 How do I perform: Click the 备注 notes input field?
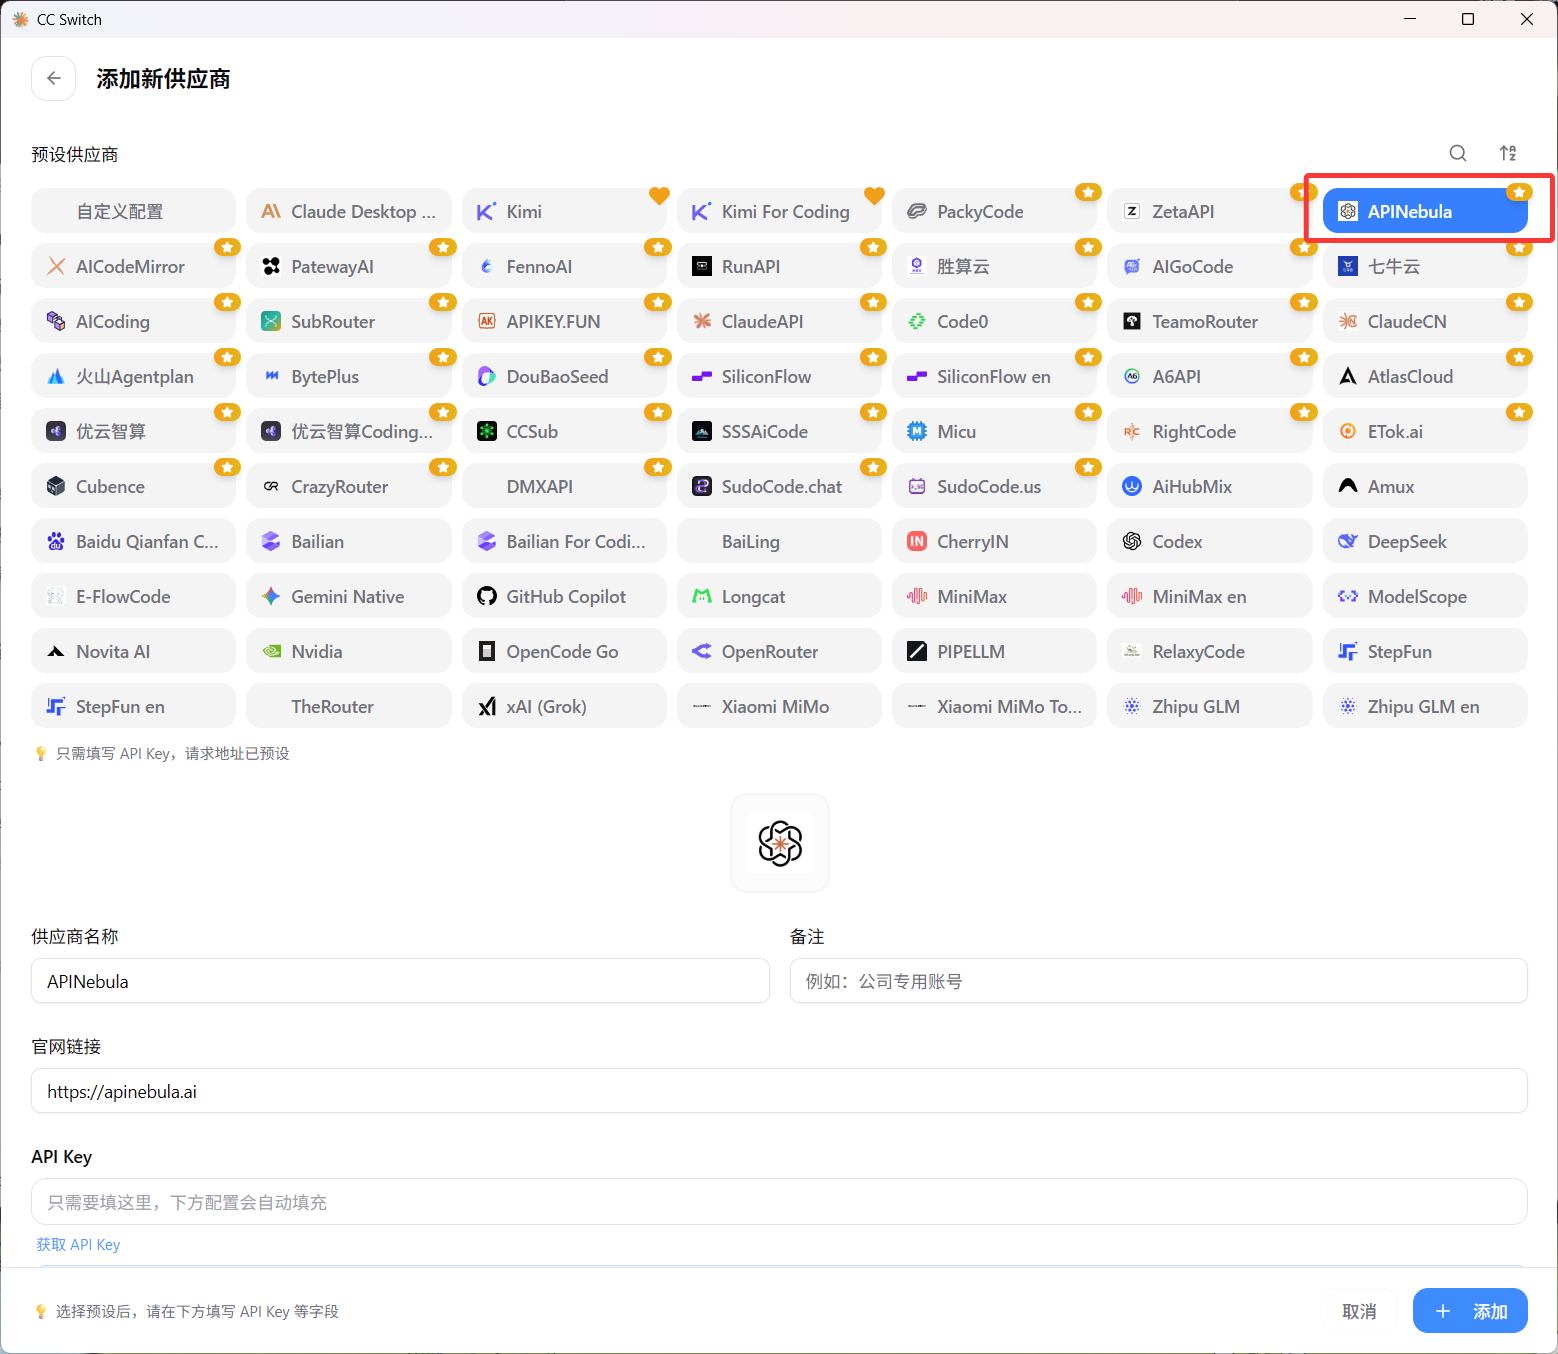pyautogui.click(x=1158, y=981)
